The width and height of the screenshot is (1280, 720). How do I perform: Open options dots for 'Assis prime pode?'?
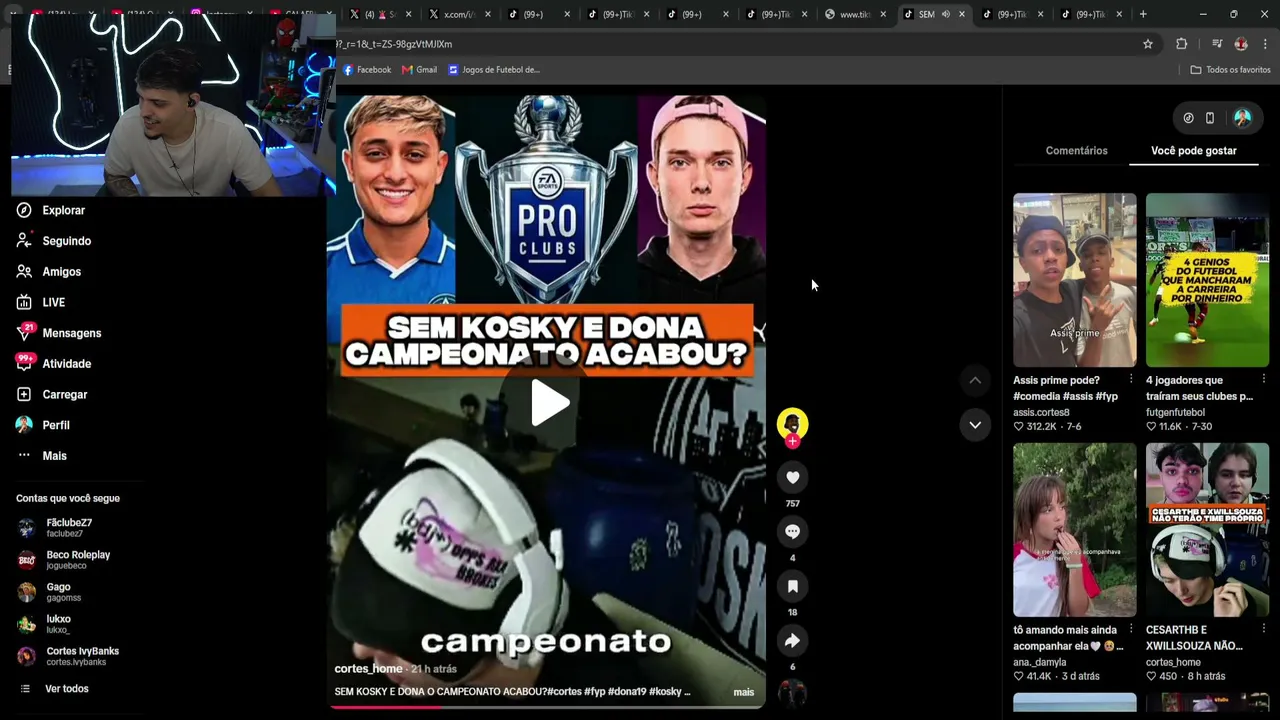(1131, 380)
